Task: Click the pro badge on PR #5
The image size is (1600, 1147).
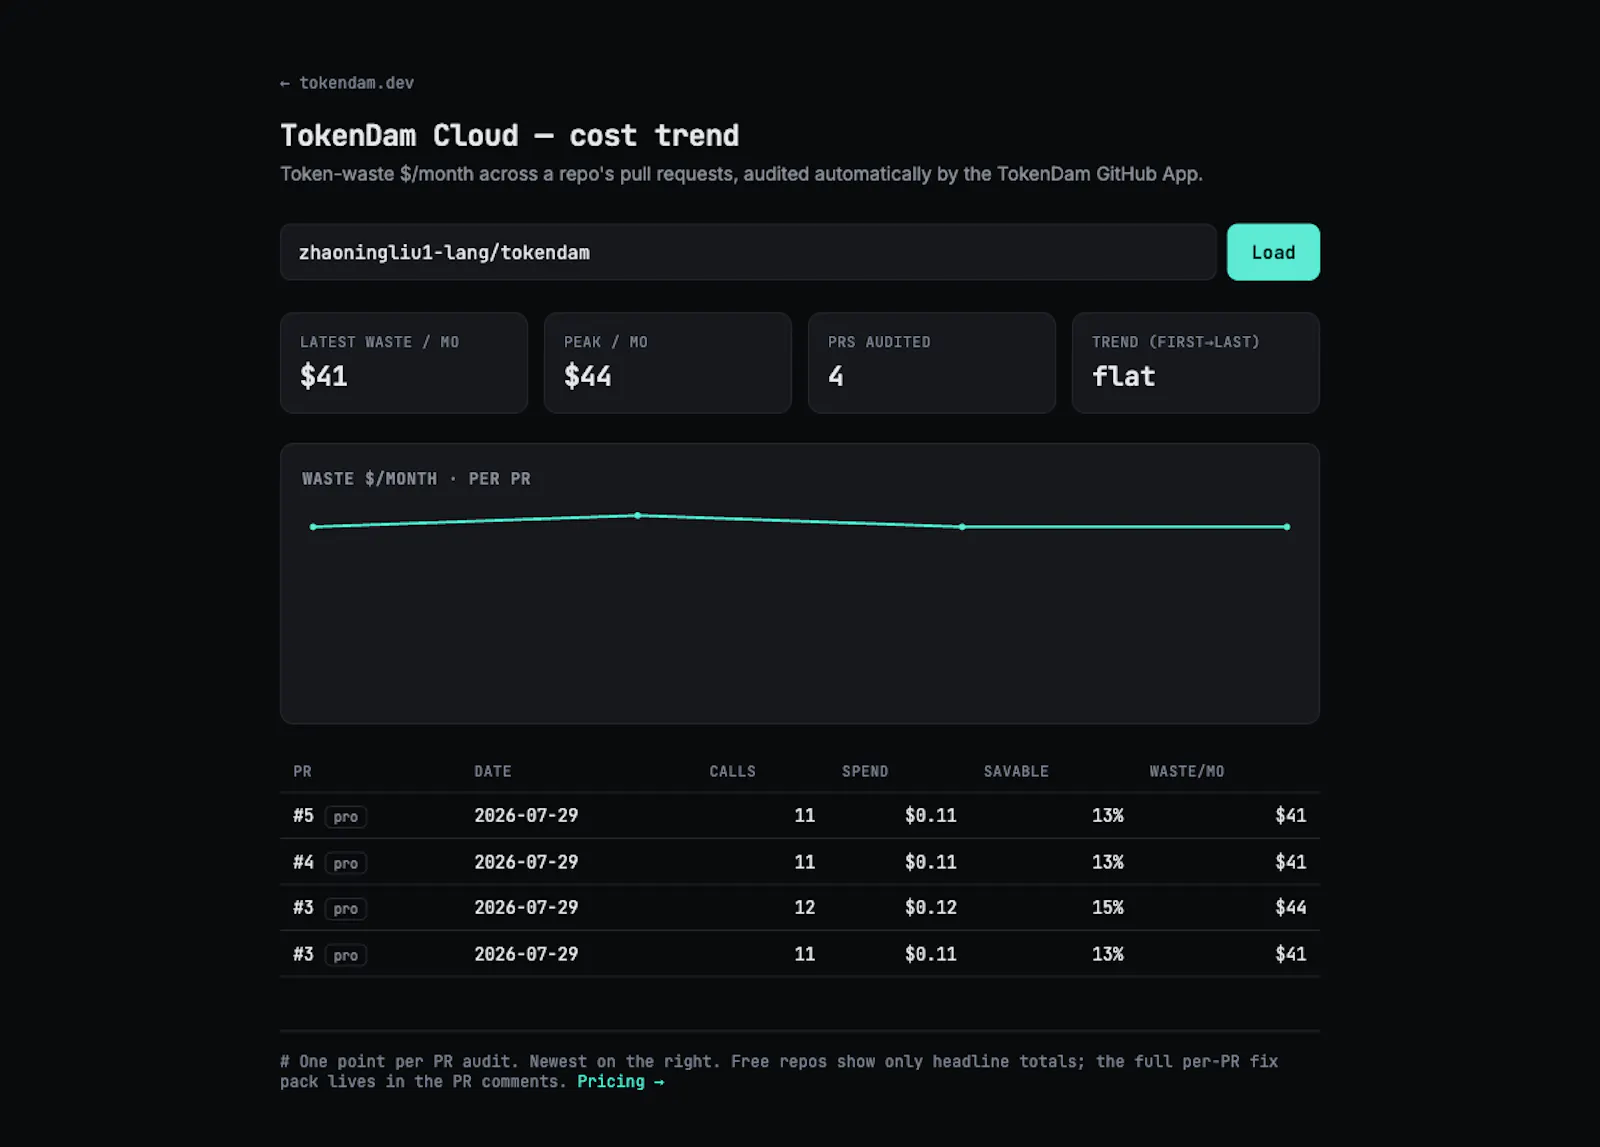Action: [x=346, y=817]
